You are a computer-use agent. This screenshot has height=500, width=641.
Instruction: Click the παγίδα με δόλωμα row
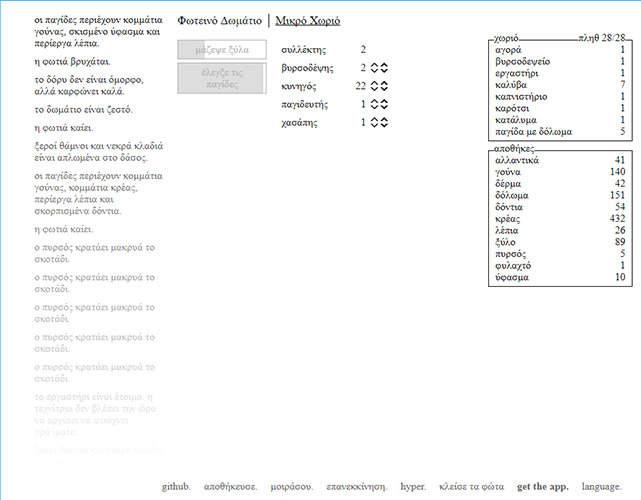point(560,132)
